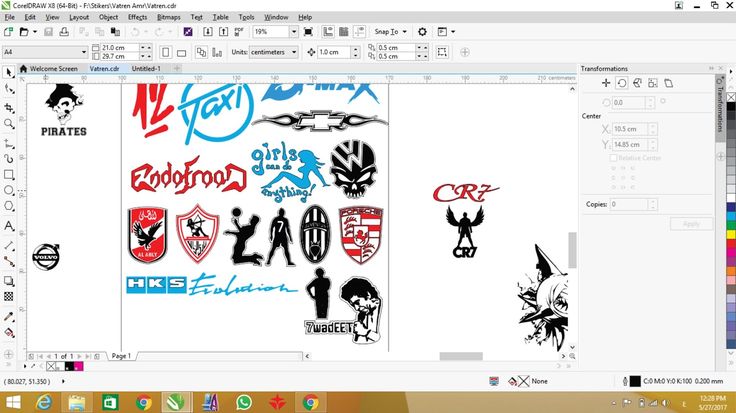Click the quick customize plus button
736x413 pixels.
point(465,52)
